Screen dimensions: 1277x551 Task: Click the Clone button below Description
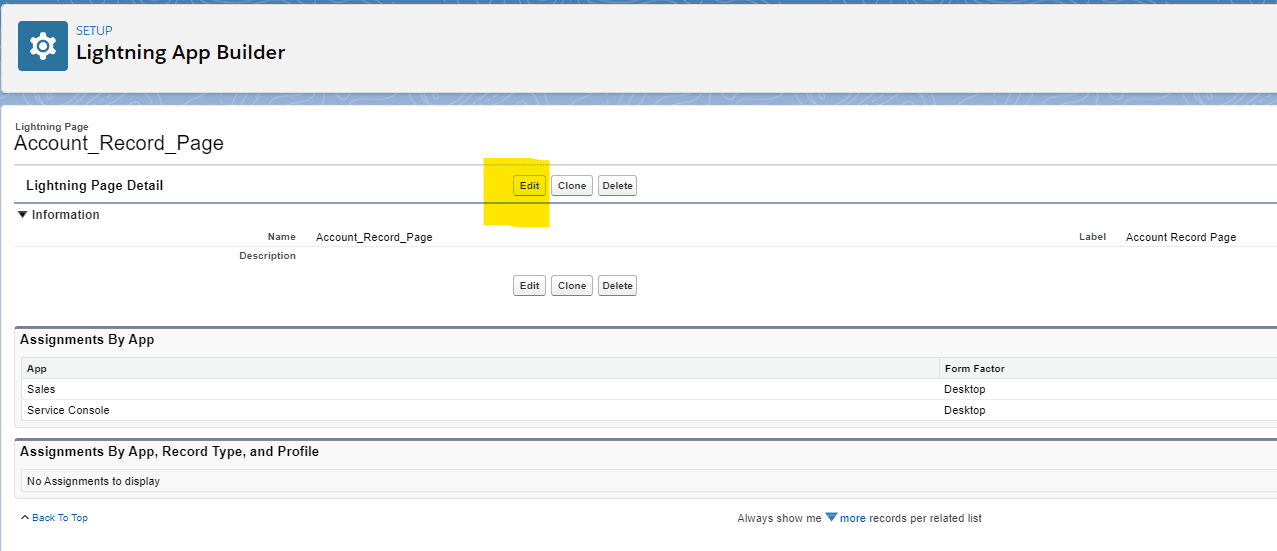(x=572, y=286)
